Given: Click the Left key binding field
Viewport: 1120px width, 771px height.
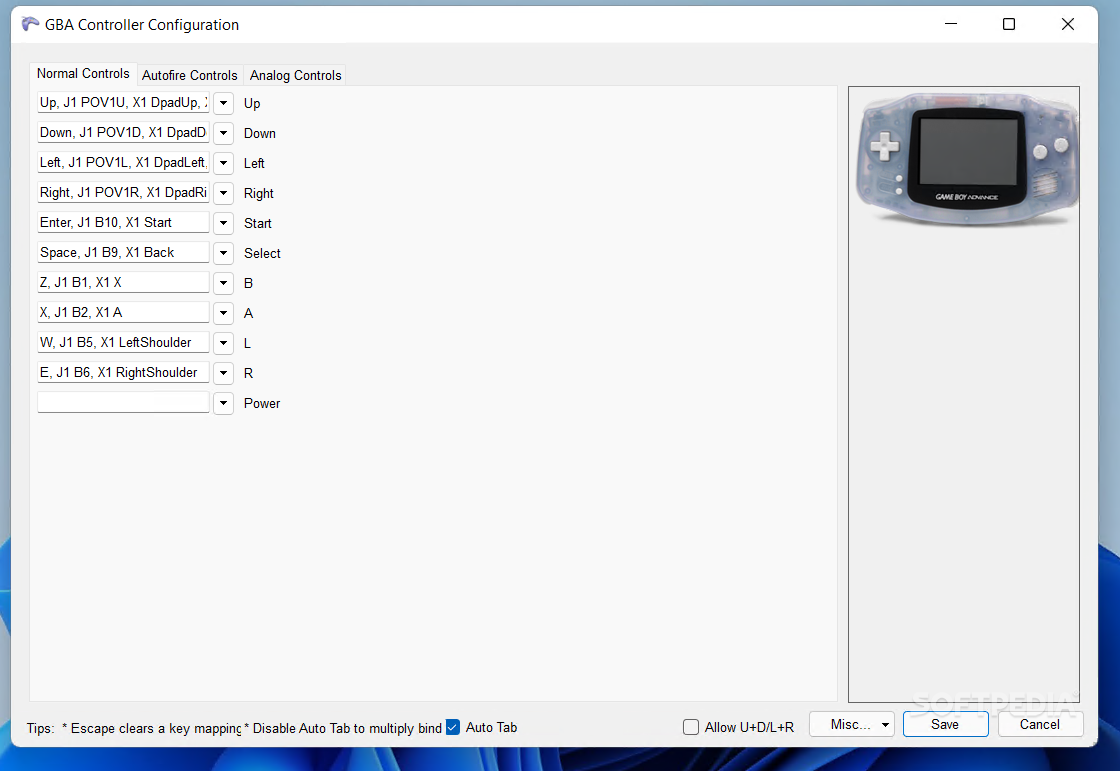Looking at the screenshot, I should pyautogui.click(x=124, y=162).
